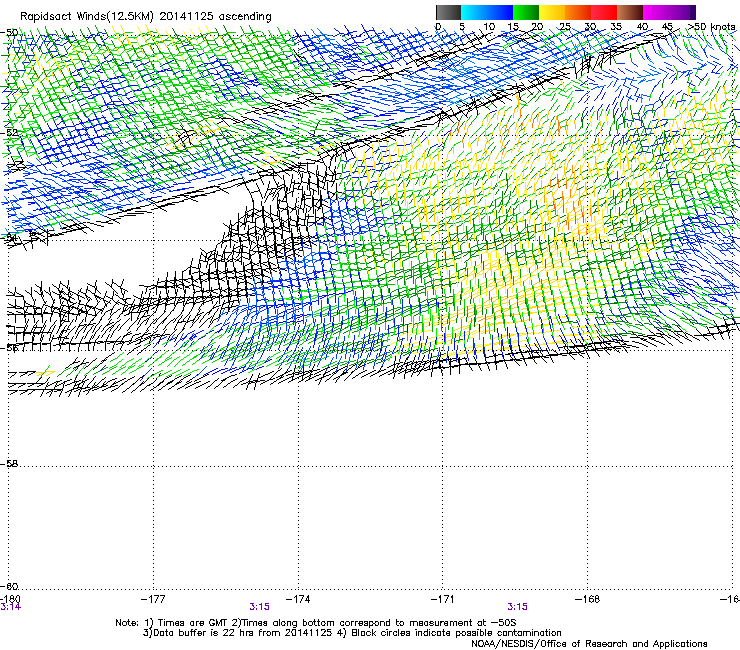Click the legend label '25'

[x=564, y=27]
